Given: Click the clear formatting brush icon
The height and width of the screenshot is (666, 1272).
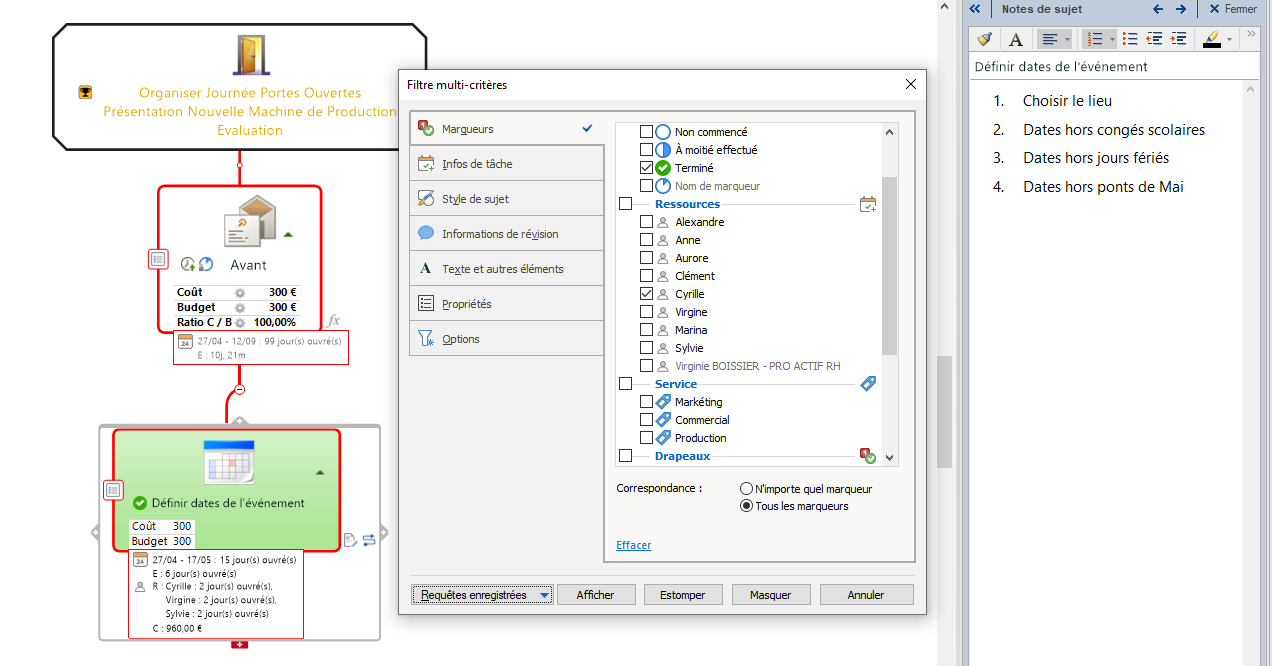Looking at the screenshot, I should [x=985, y=39].
